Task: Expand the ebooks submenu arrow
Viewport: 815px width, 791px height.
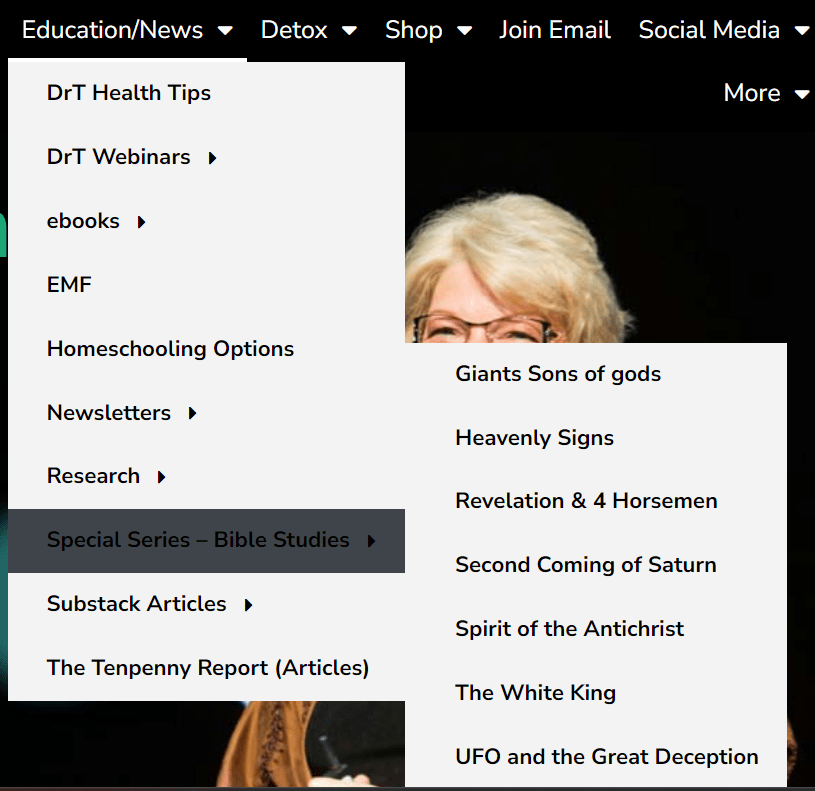Action: (141, 222)
